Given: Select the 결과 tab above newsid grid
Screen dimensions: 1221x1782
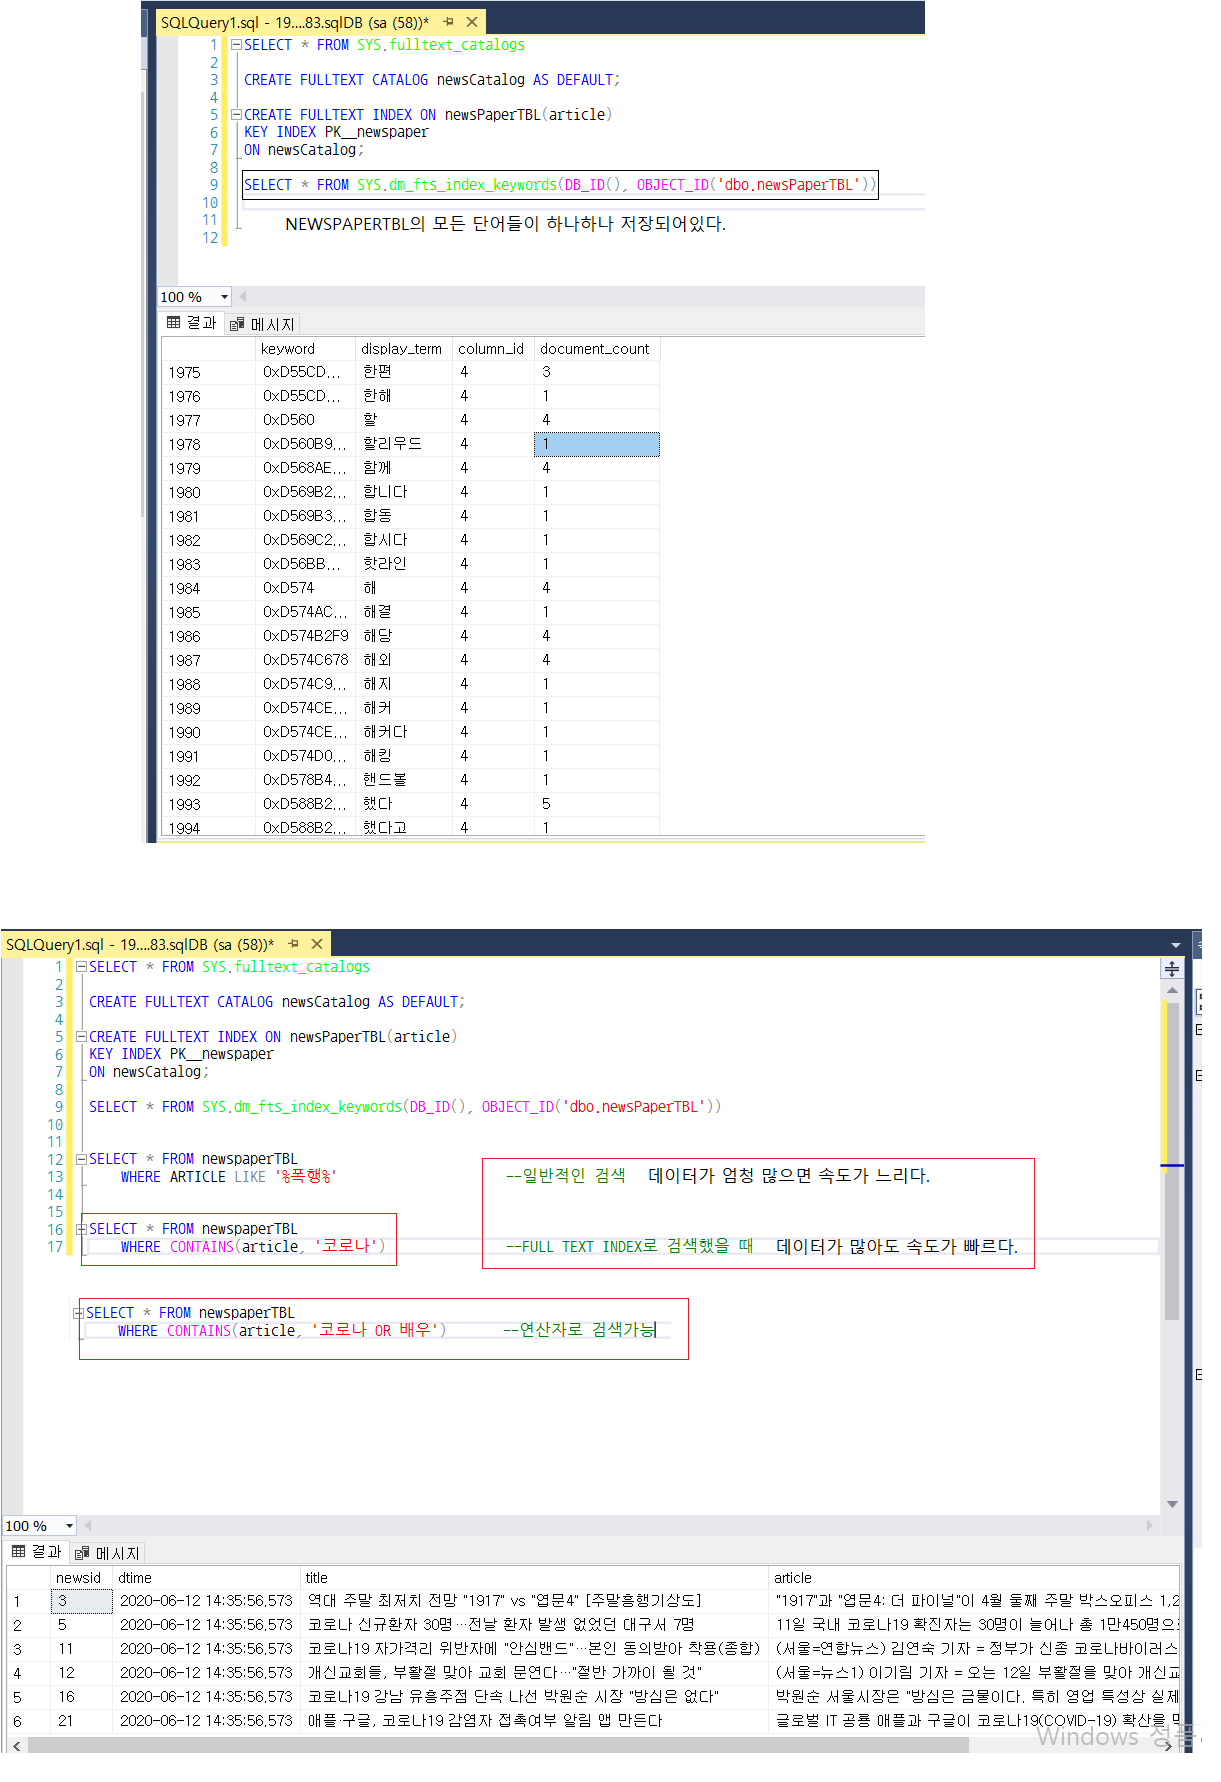Looking at the screenshot, I should (x=37, y=1552).
